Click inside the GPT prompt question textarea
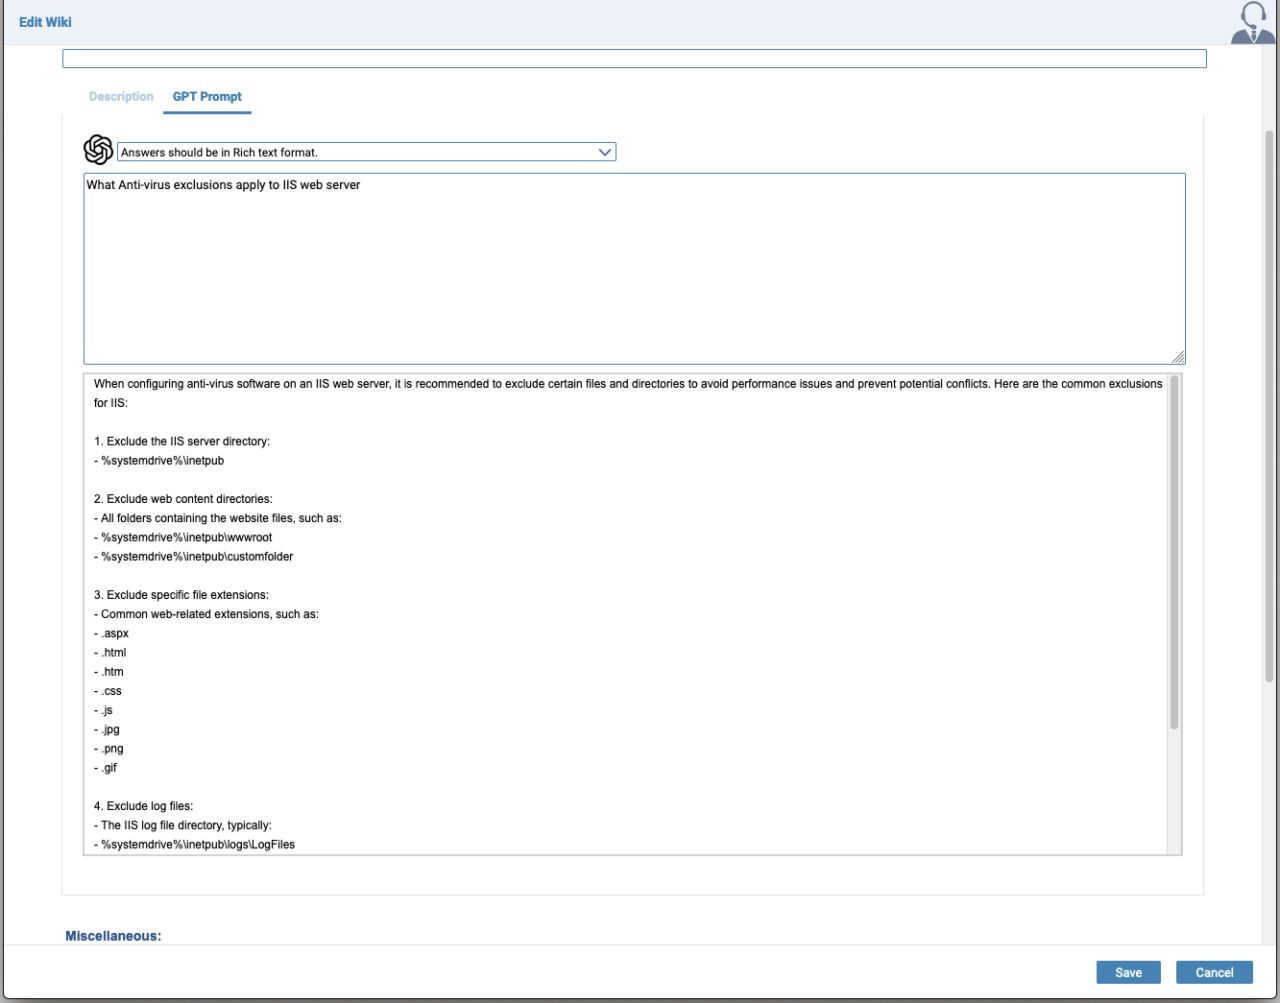The image size is (1280, 1003). click(634, 270)
